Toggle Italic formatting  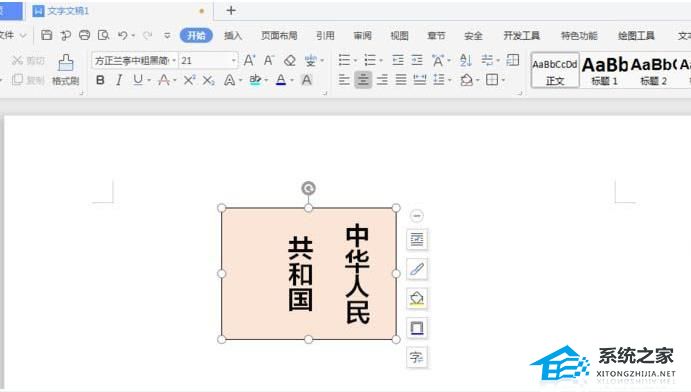click(119, 80)
